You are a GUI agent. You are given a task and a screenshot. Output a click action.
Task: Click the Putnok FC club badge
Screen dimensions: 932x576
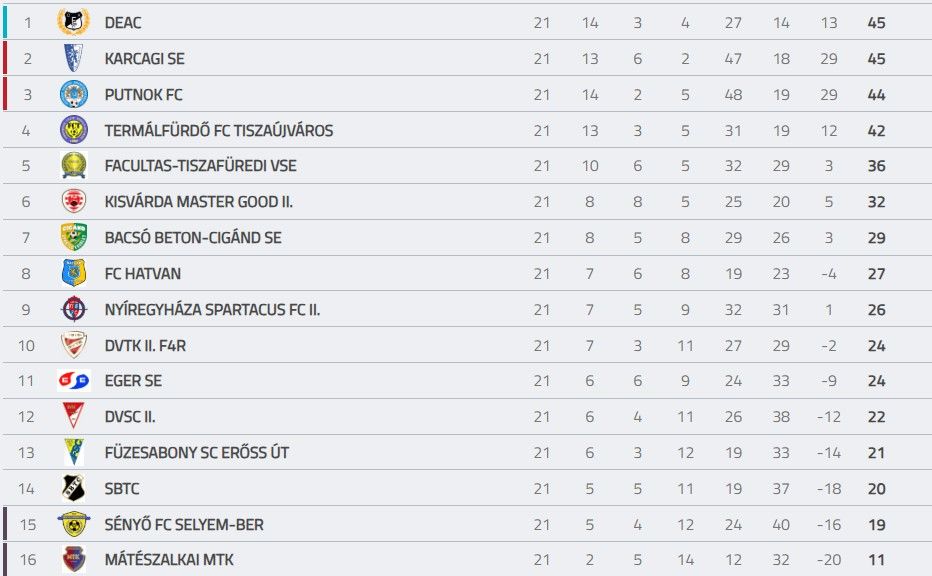73,94
